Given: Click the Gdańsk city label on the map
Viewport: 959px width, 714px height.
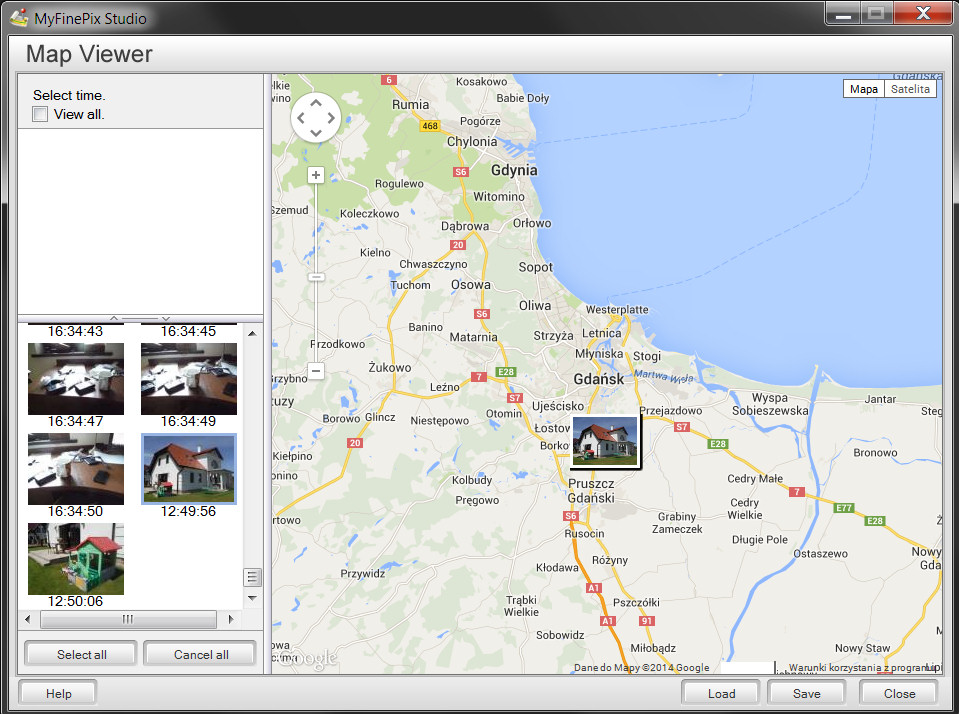Looking at the screenshot, I should point(599,379).
